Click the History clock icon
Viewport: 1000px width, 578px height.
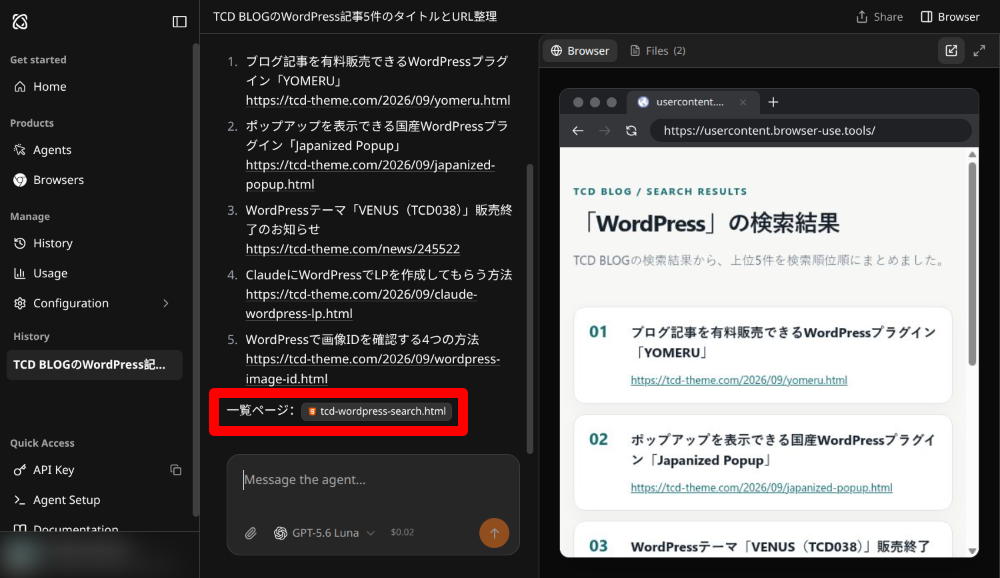(x=20, y=243)
